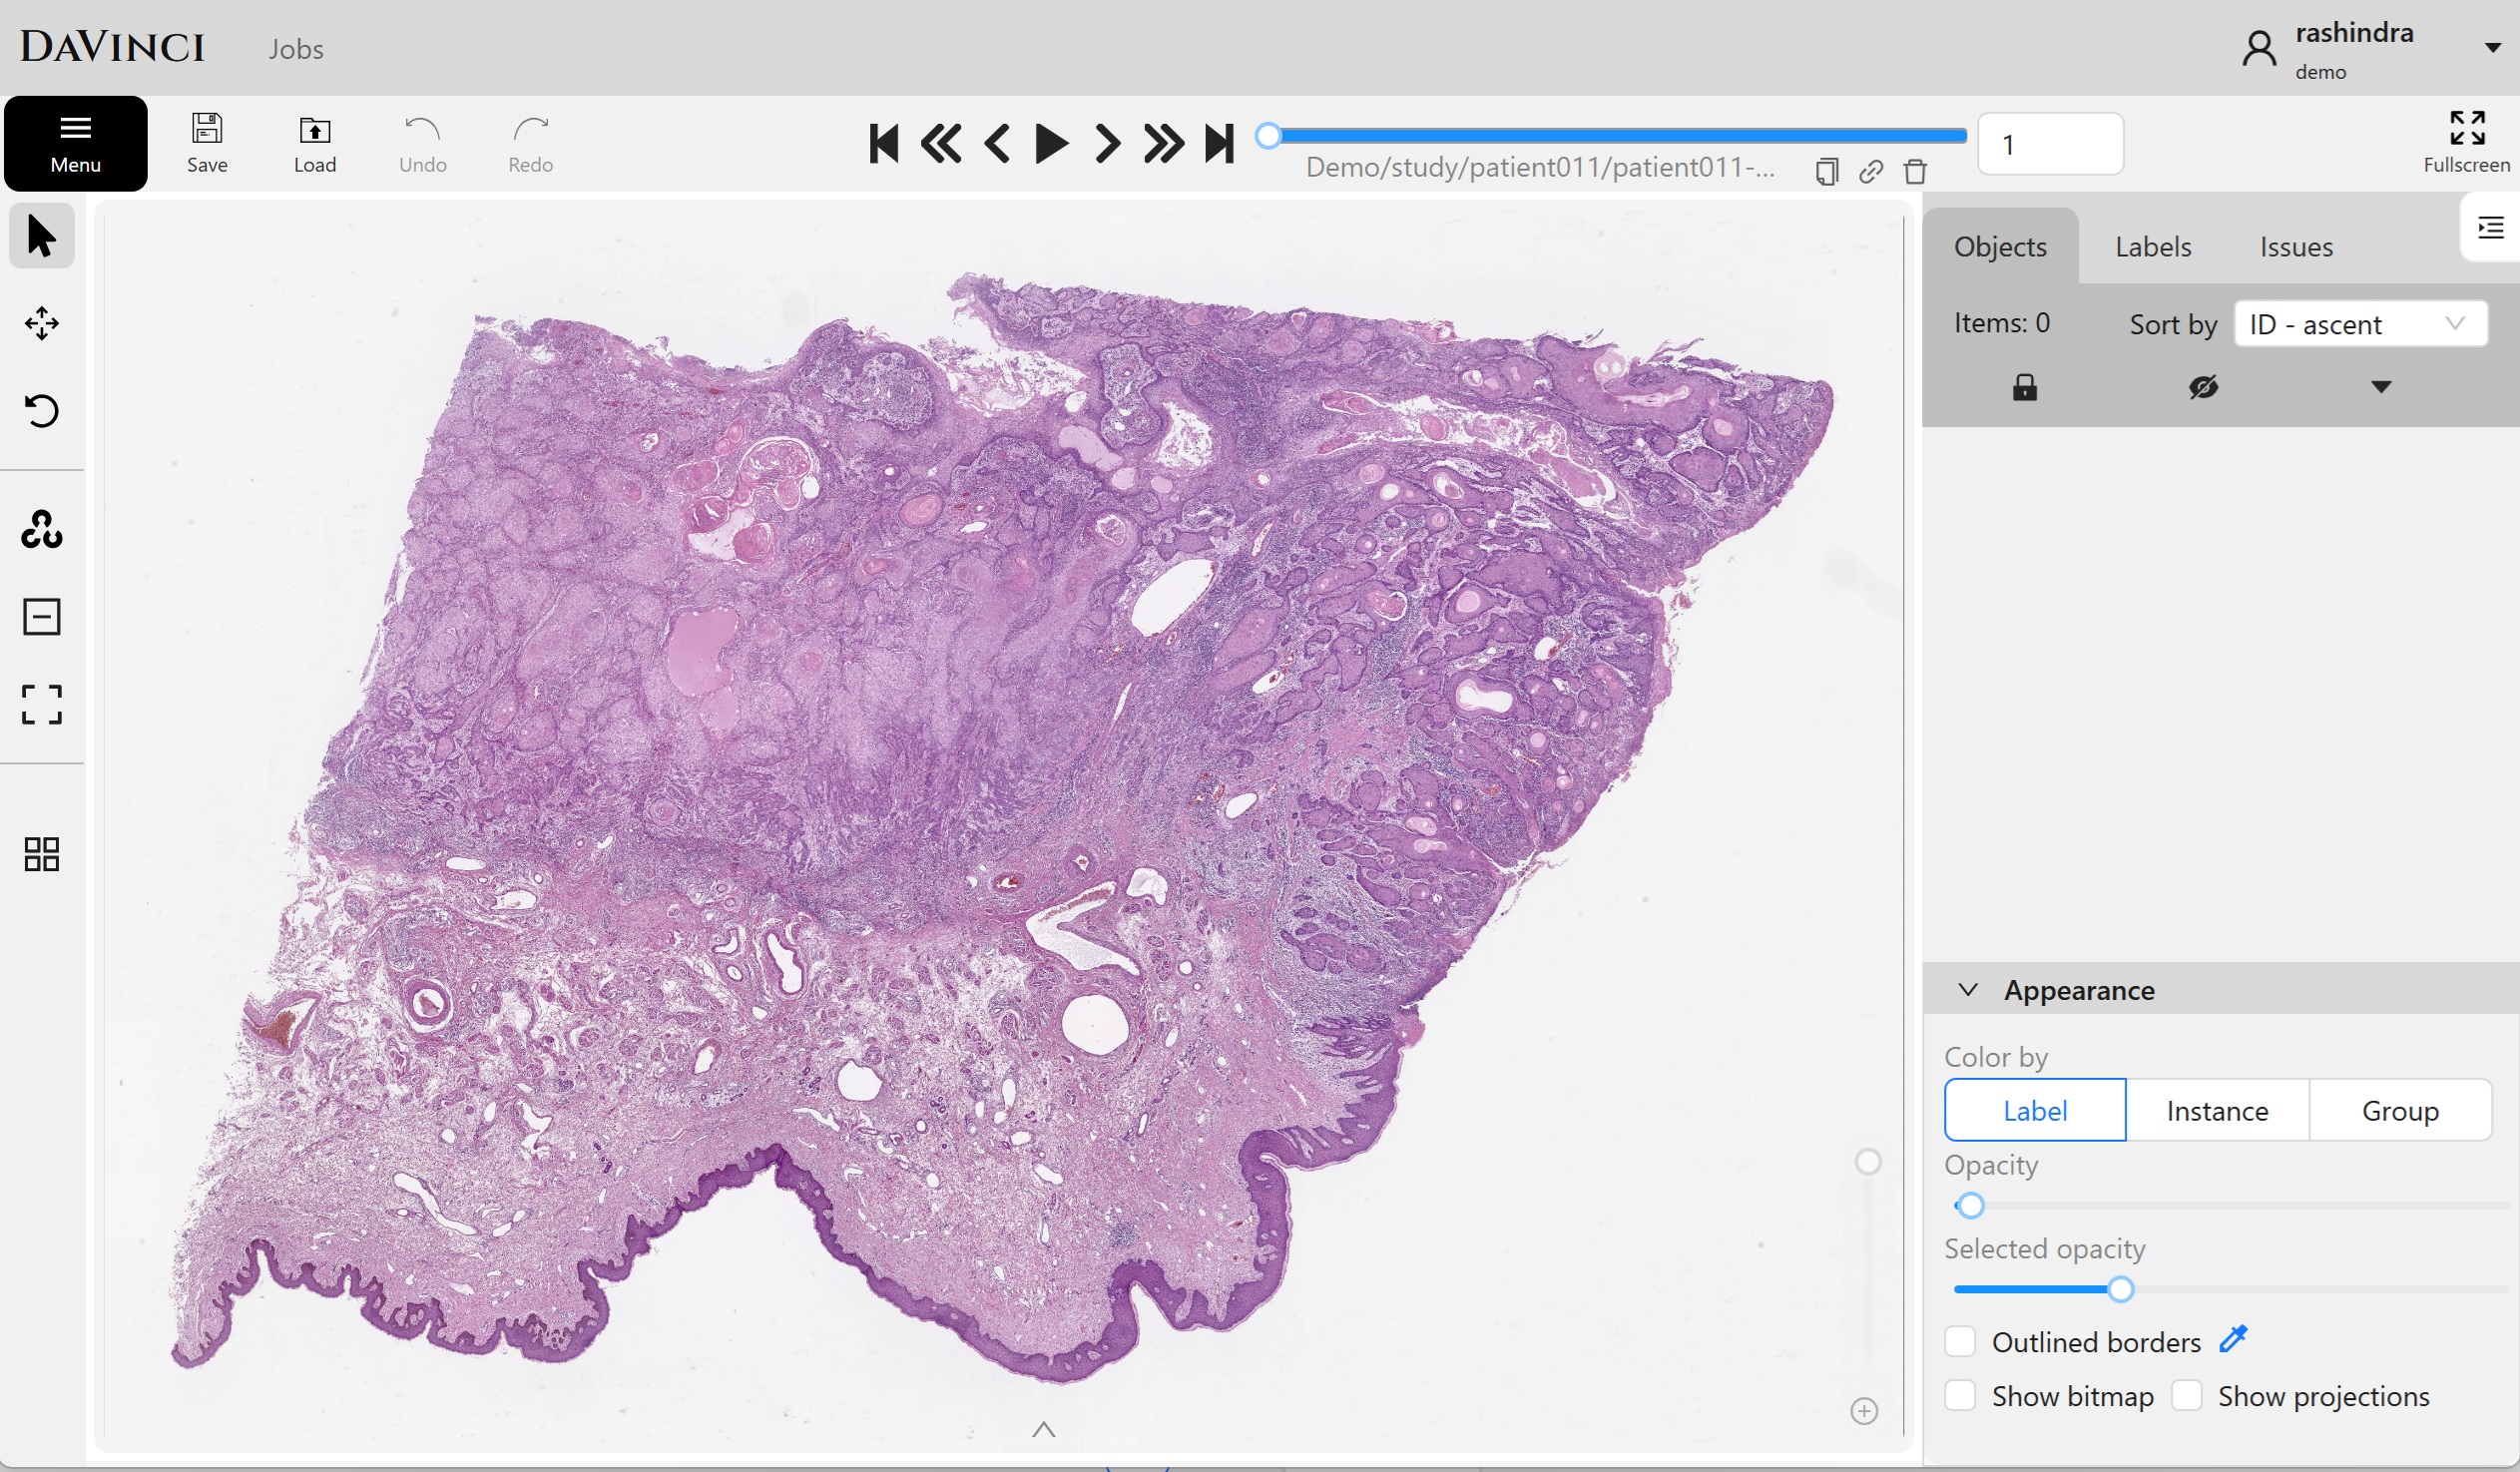Open the rashindra user menu arrow
Screen dimensions: 2520x1472
[2492, 48]
